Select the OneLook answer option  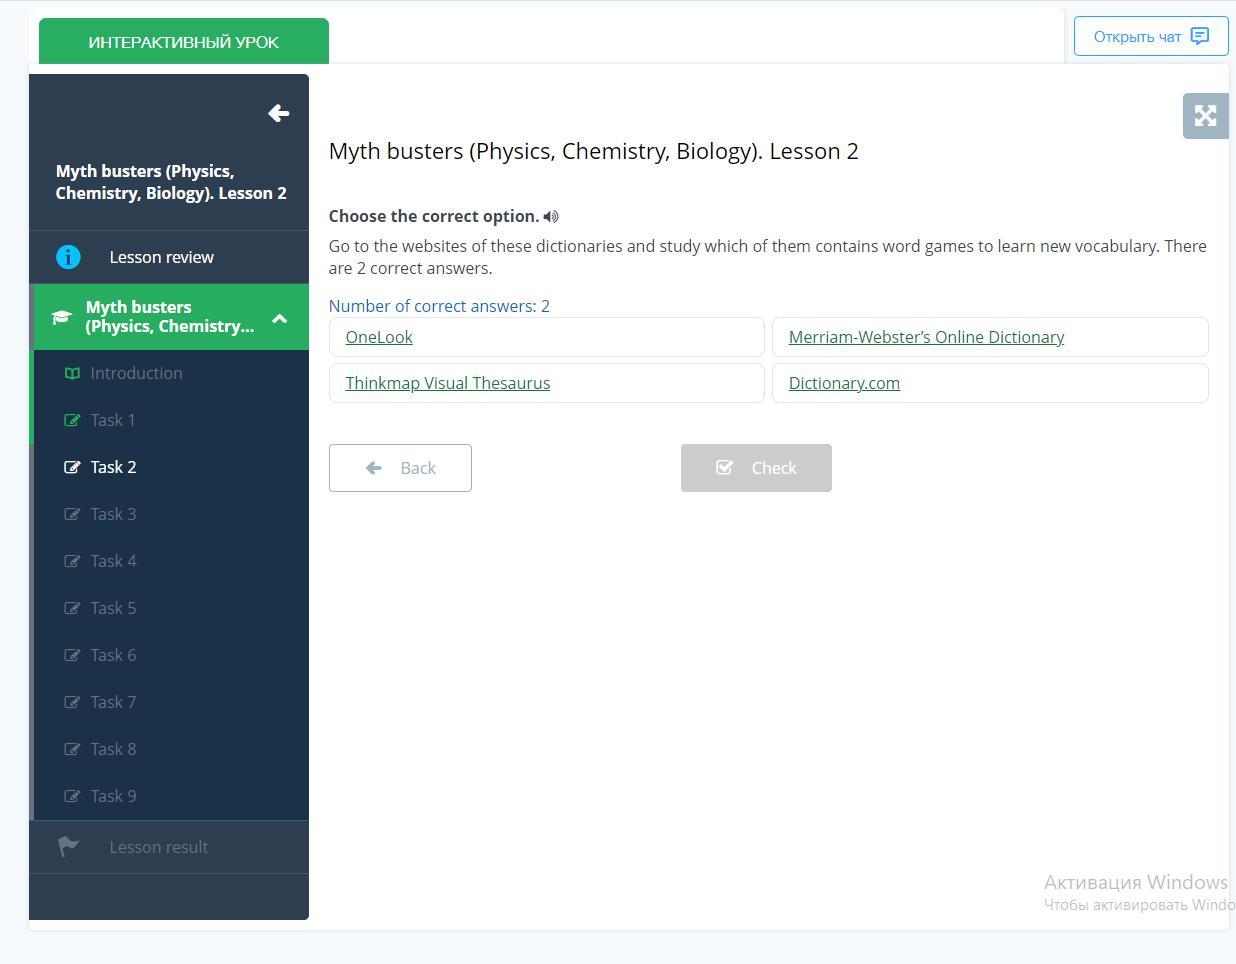coord(546,337)
